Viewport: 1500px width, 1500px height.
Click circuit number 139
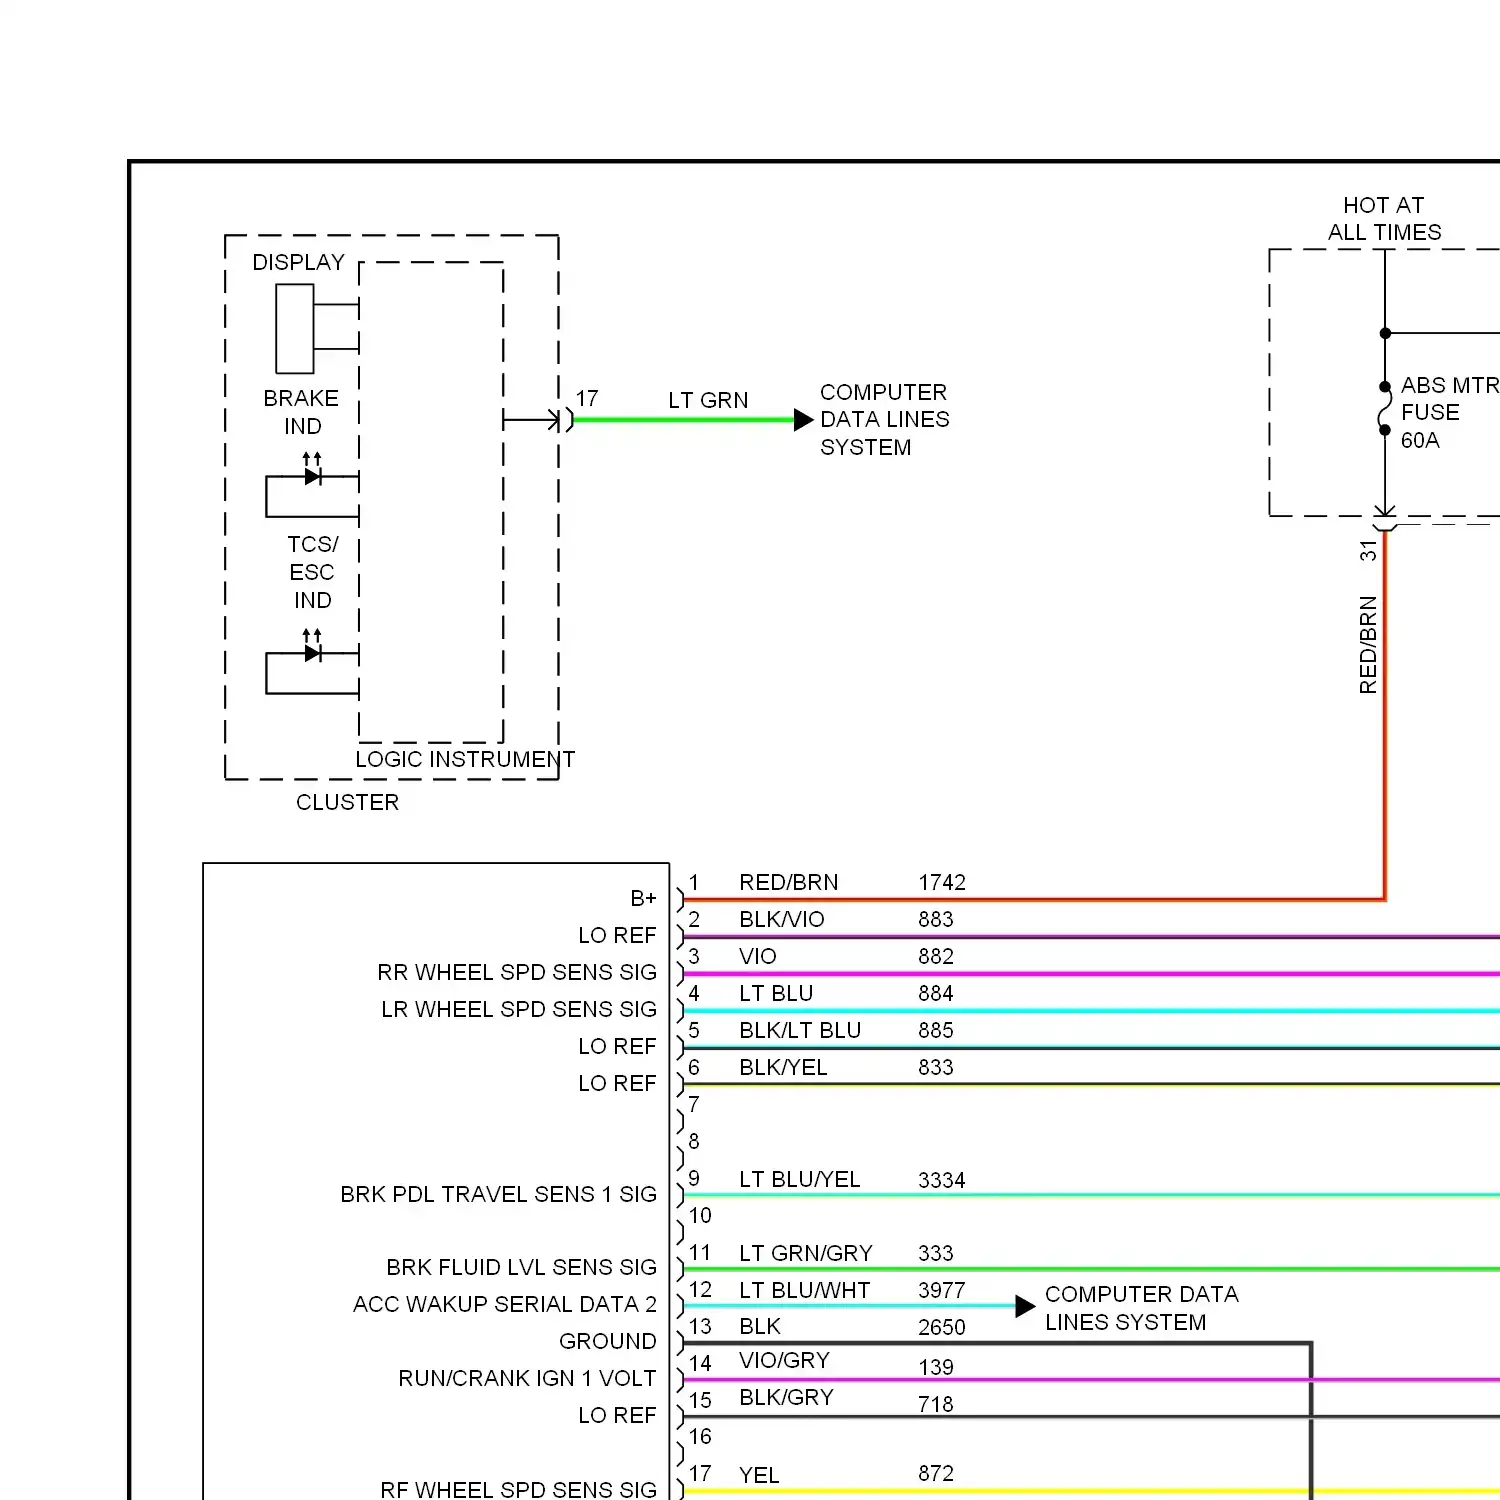coord(936,1367)
